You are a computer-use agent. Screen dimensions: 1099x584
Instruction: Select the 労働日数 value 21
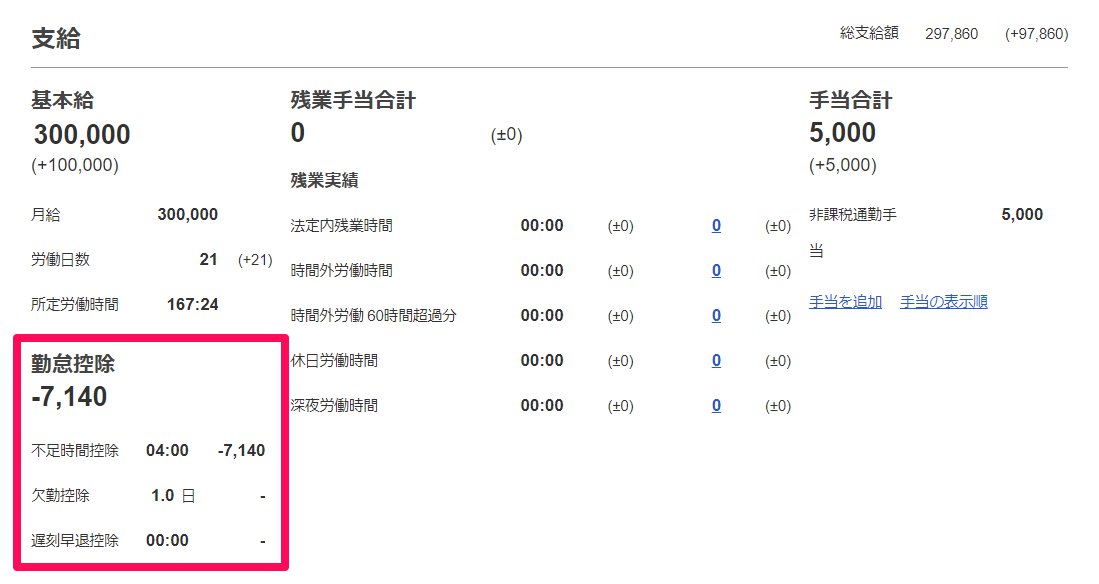(x=208, y=259)
